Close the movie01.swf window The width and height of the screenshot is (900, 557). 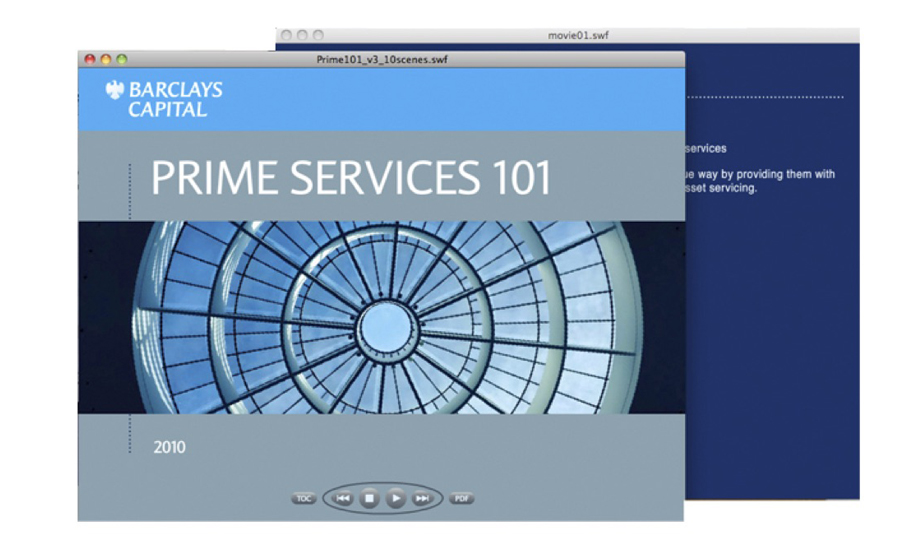click(287, 35)
